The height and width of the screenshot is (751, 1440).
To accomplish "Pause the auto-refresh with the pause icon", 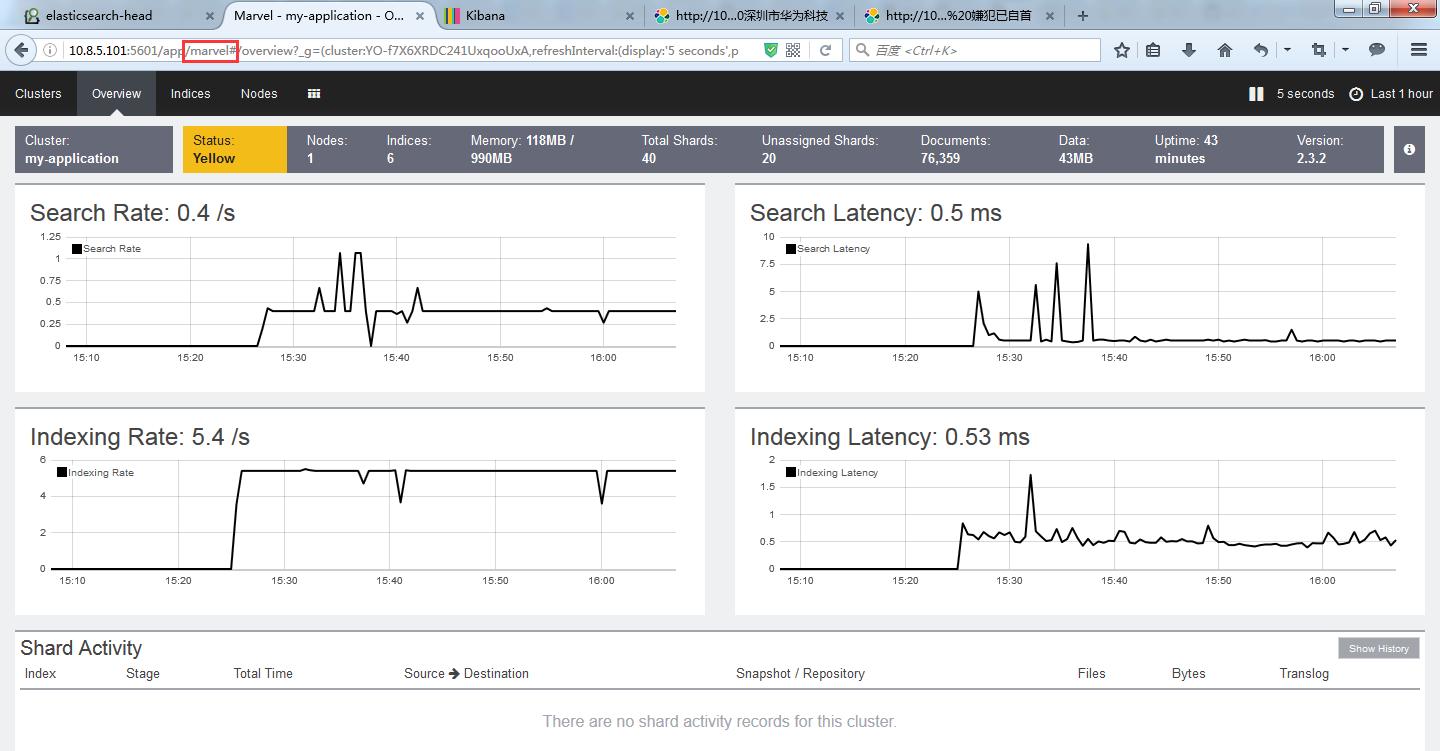I will (1256, 94).
